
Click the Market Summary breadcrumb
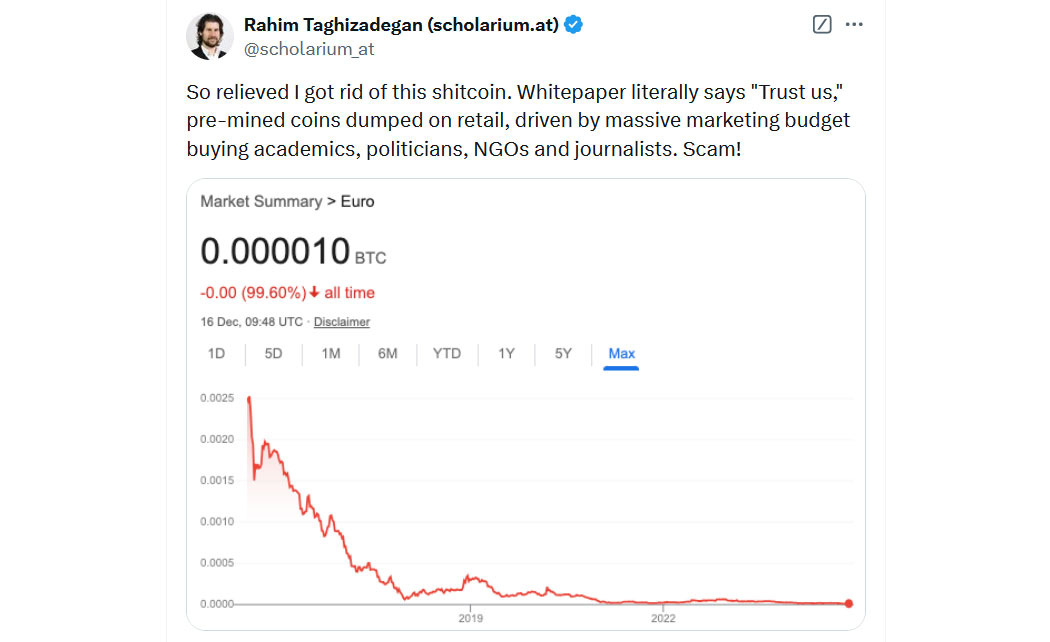(x=261, y=202)
